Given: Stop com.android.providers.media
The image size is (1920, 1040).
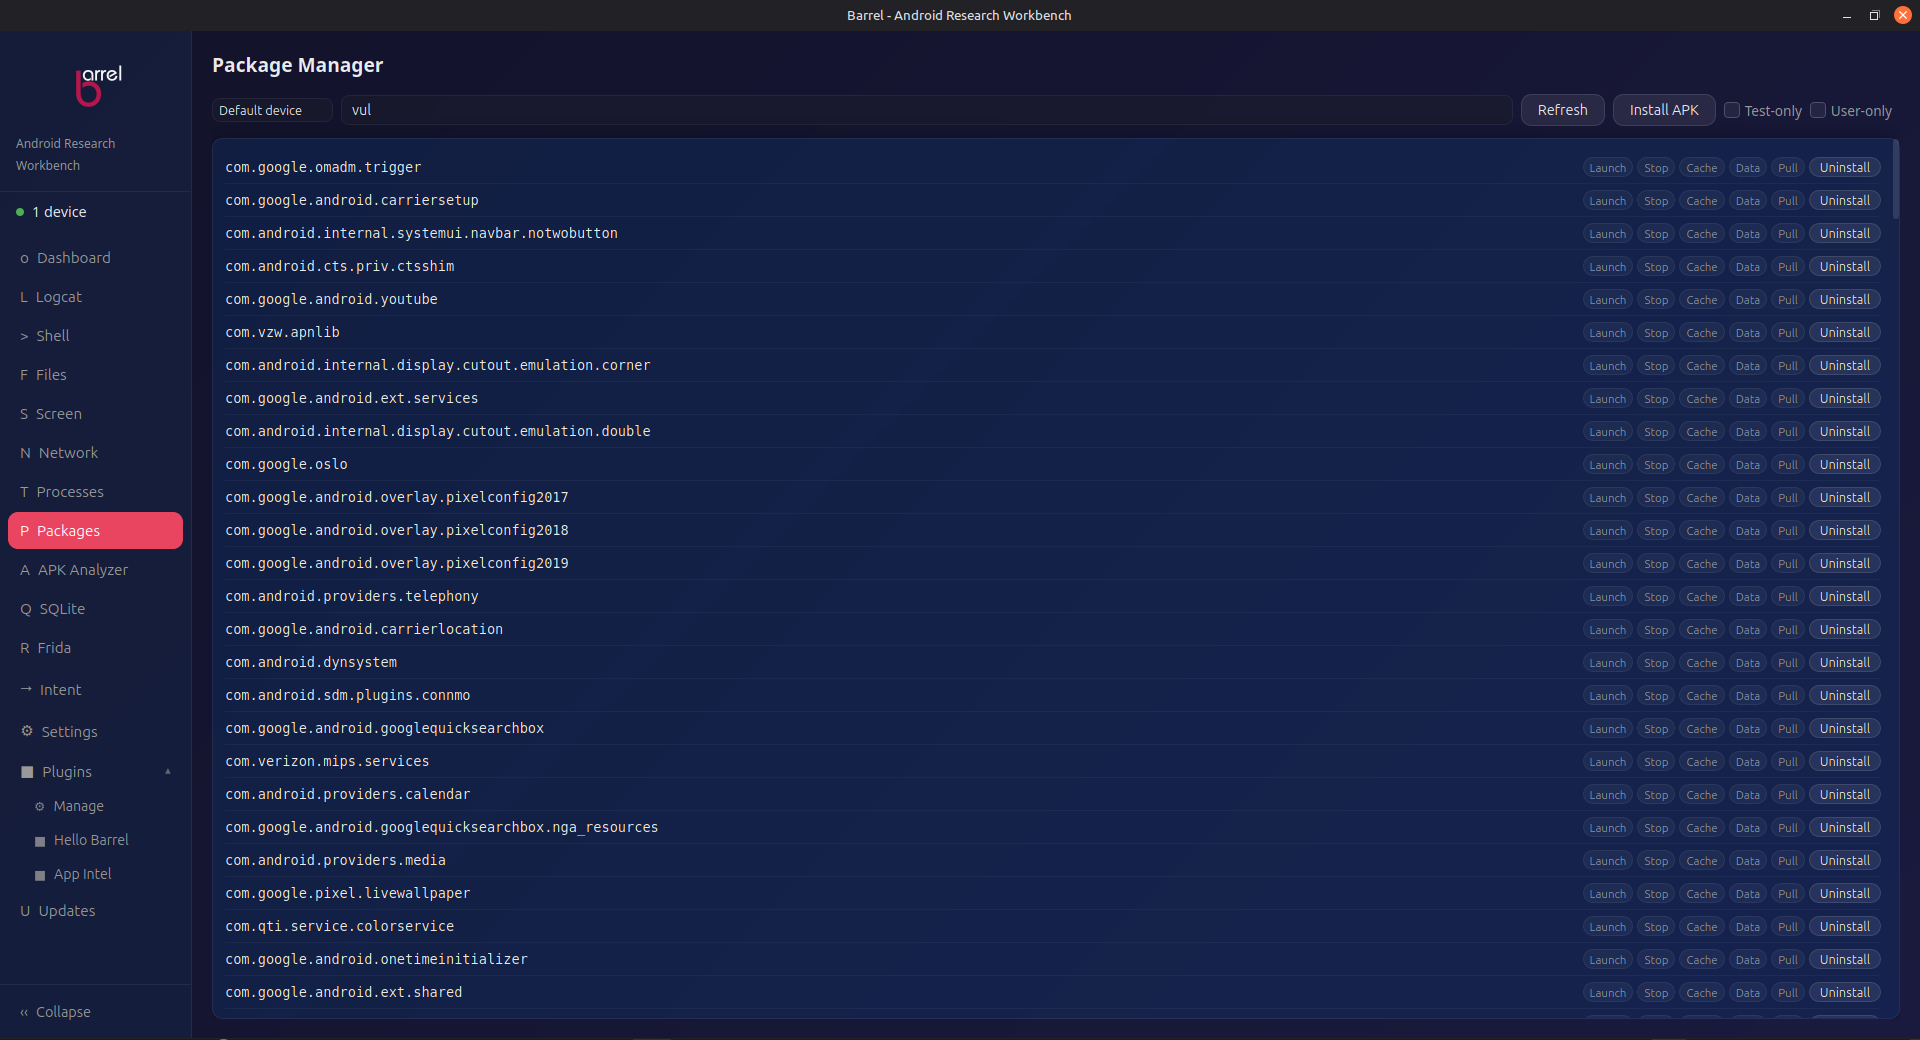Looking at the screenshot, I should point(1656,861).
